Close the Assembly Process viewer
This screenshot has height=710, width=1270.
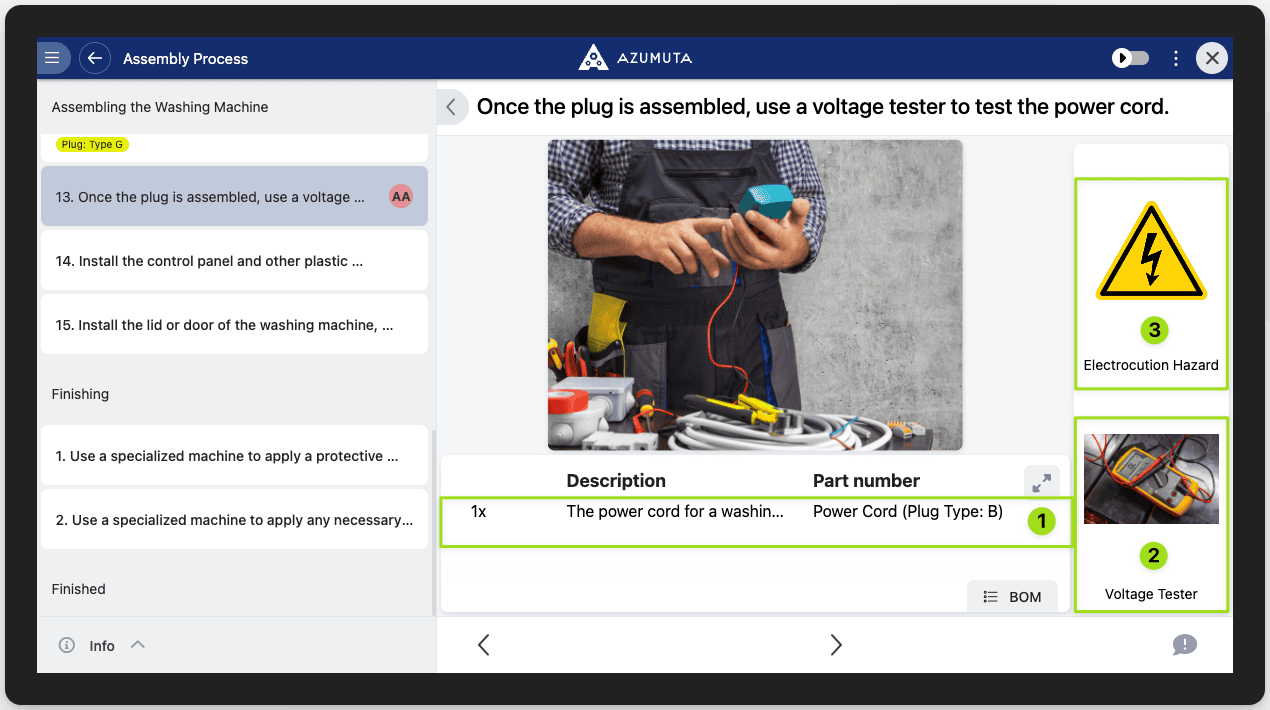pyautogui.click(x=1212, y=58)
